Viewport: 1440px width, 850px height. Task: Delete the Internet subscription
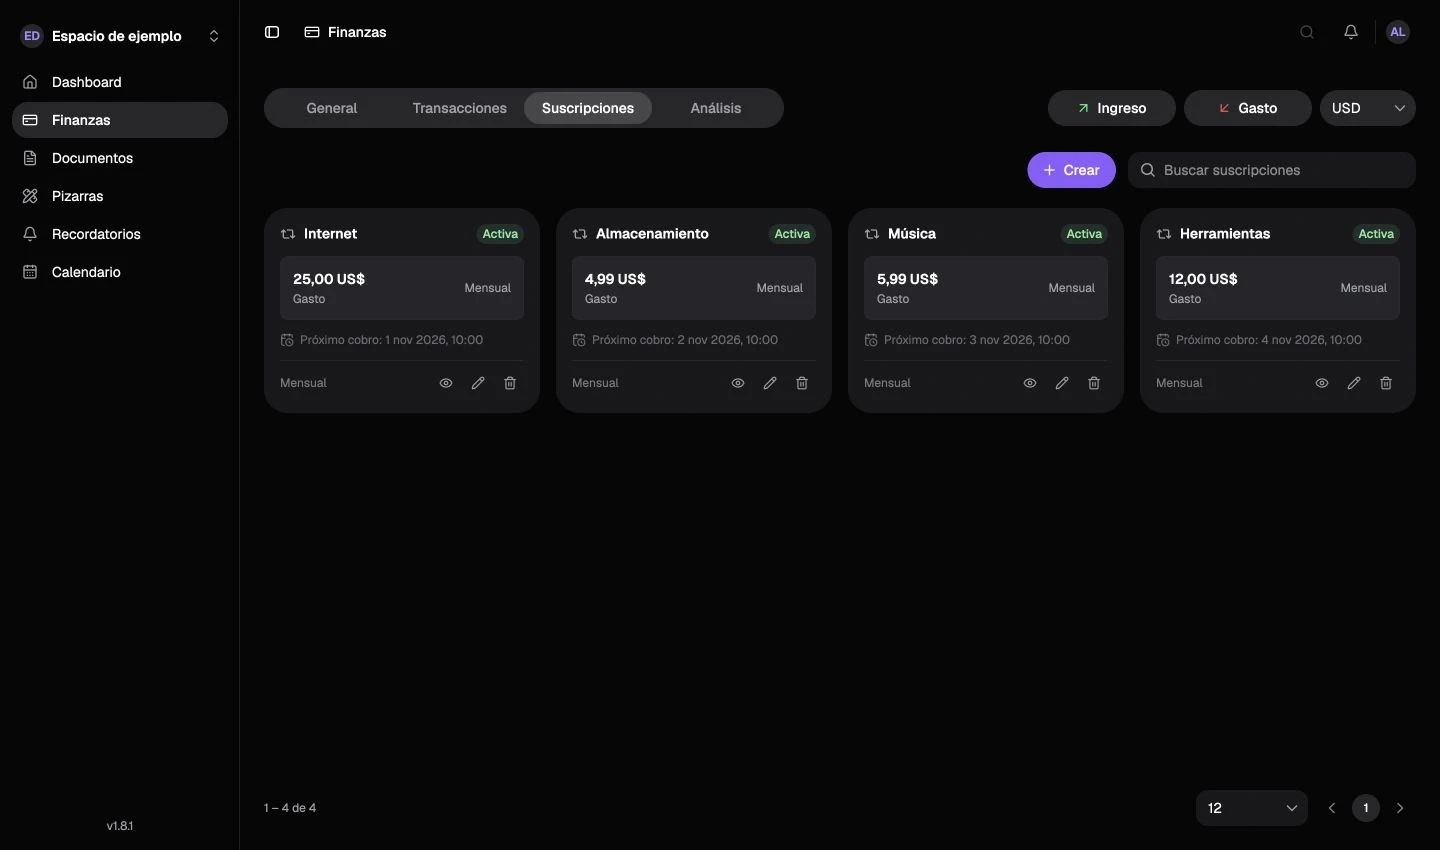(x=510, y=383)
